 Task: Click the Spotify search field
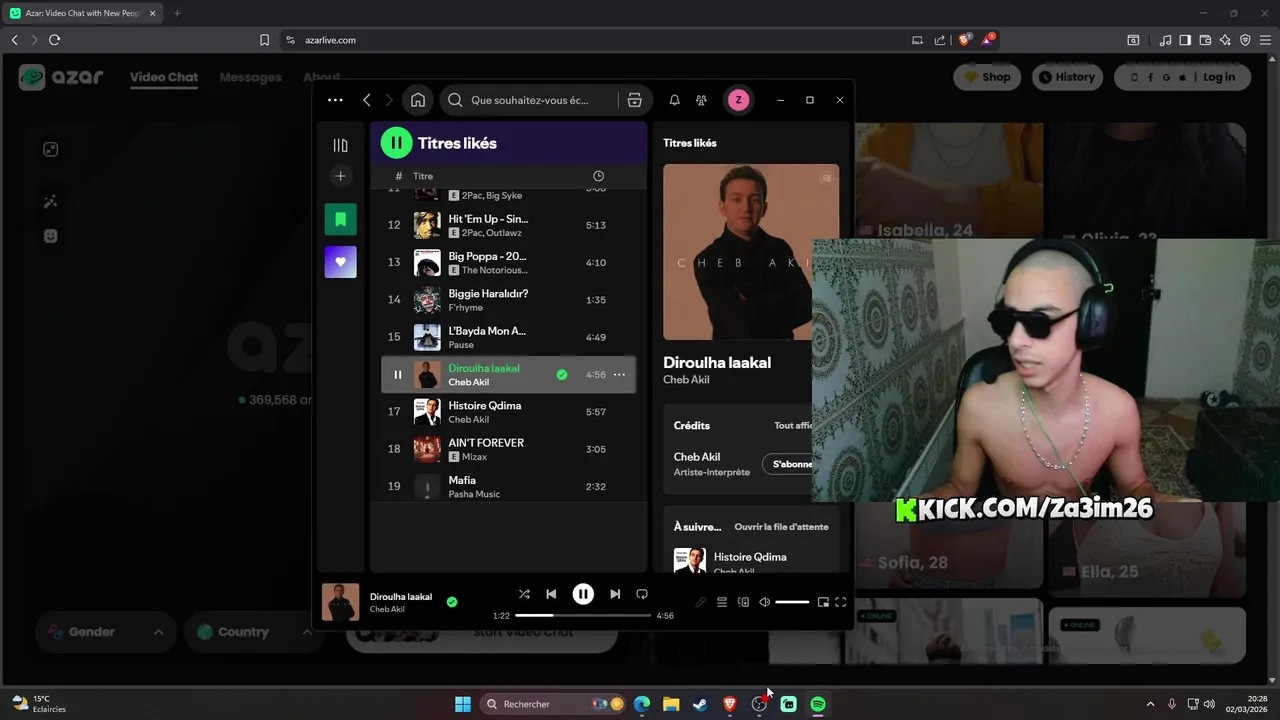click(530, 100)
